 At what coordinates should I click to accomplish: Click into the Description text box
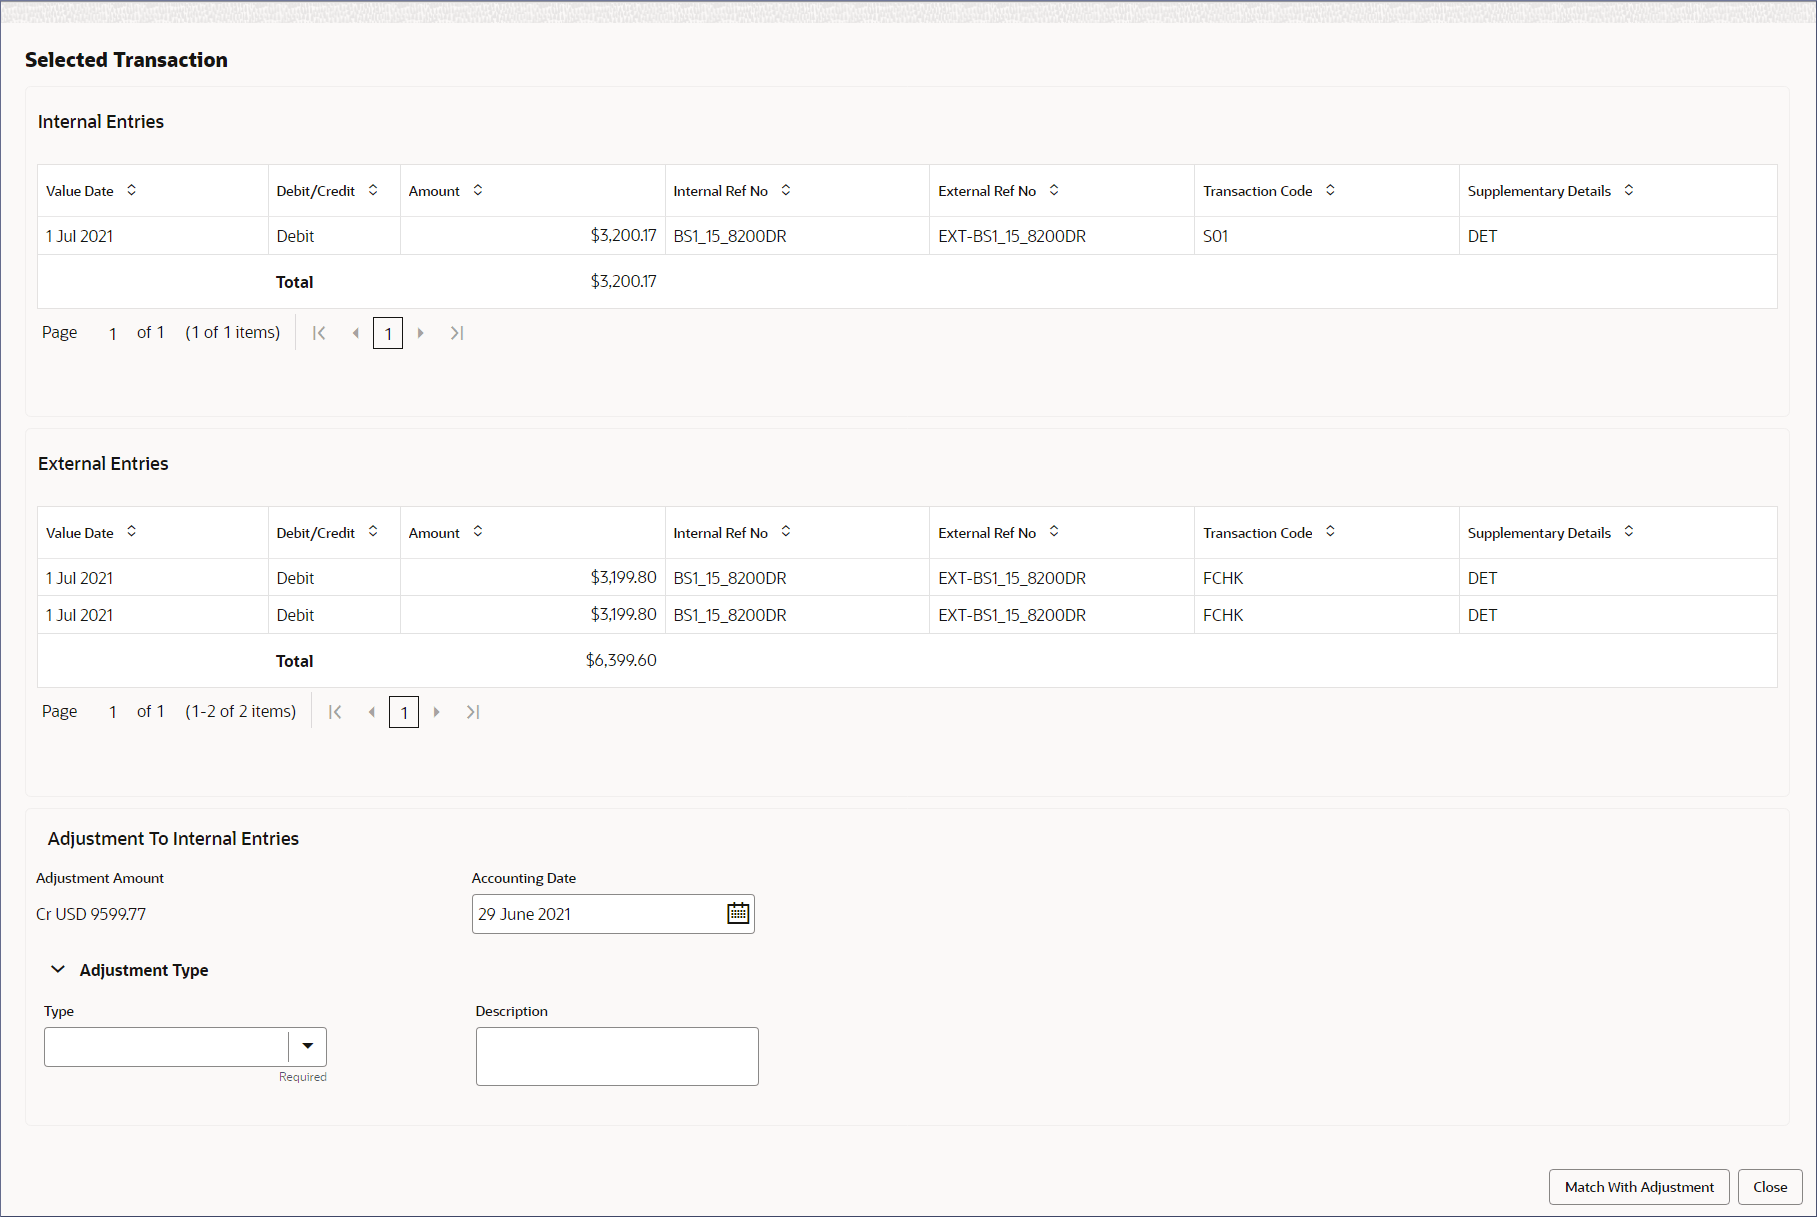point(616,1056)
